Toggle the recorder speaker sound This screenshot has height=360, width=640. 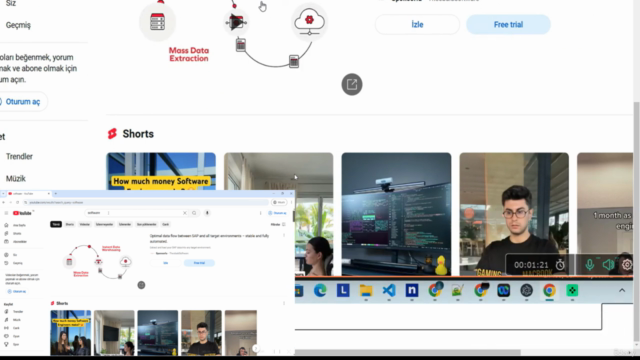[608, 265]
